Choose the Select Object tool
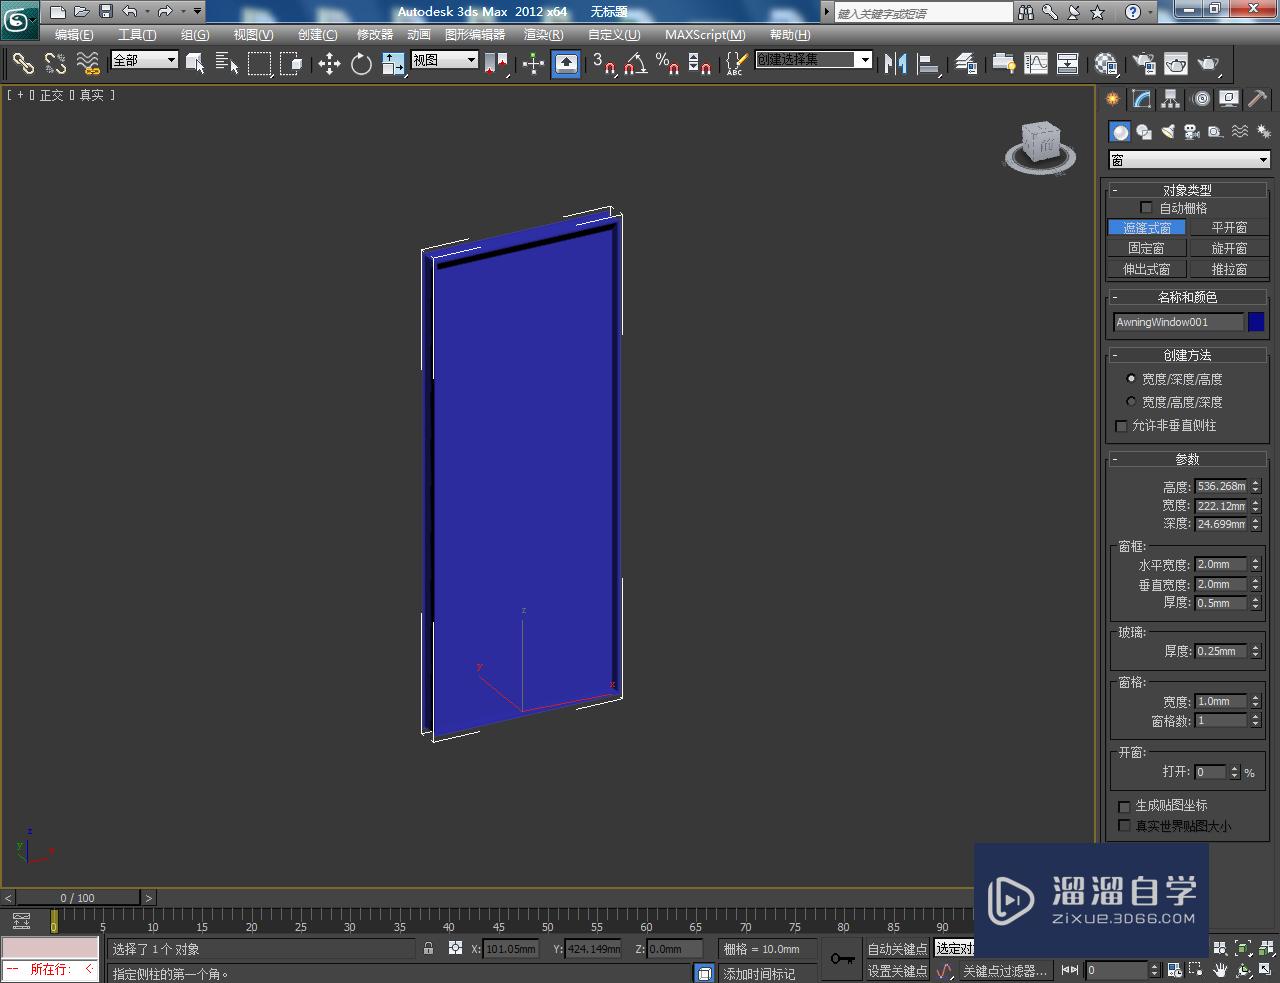Screen dimensions: 1280x983 (x=195, y=64)
